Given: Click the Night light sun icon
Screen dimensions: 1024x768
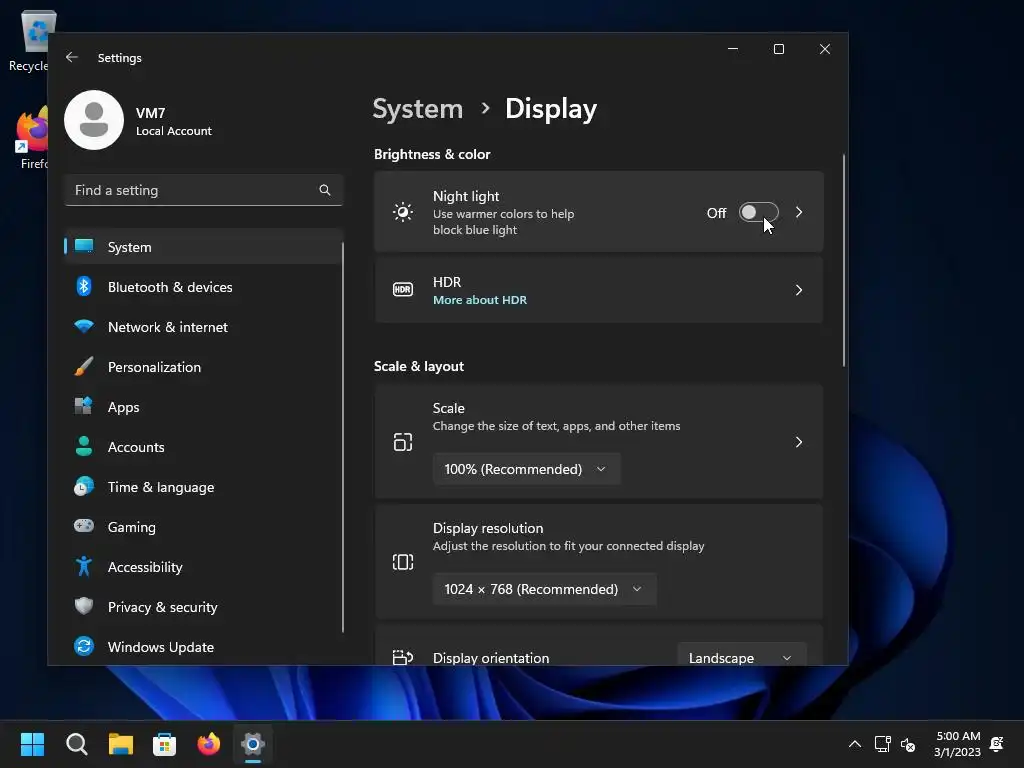Looking at the screenshot, I should (x=403, y=212).
